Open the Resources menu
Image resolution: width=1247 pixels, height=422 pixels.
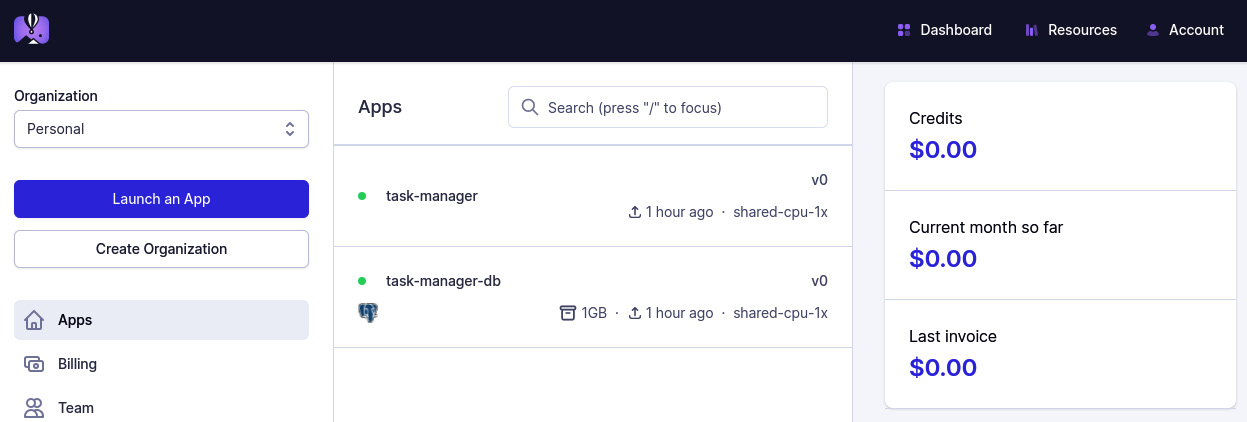coord(1071,30)
